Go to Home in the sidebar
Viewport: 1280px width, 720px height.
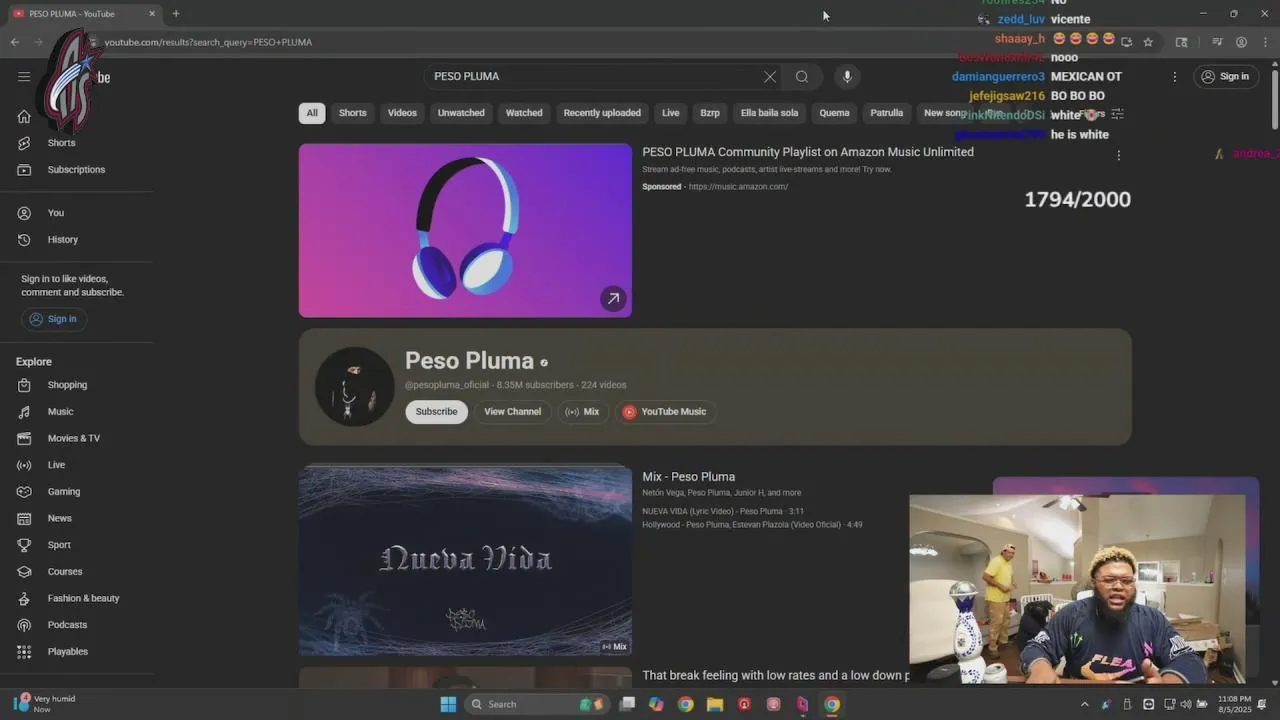click(x=24, y=116)
